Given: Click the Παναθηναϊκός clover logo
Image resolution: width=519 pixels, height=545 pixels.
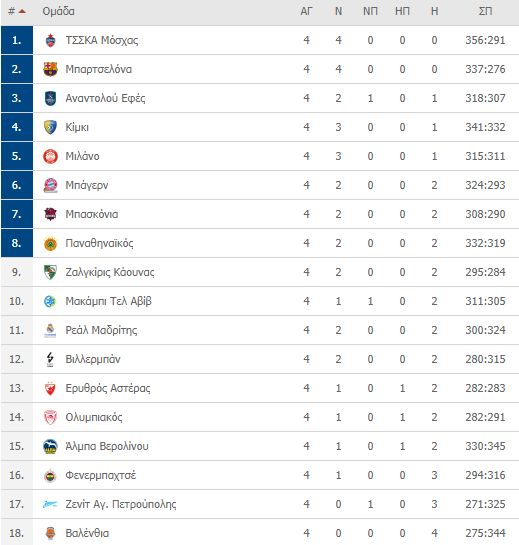Looking at the screenshot, I should pos(50,243).
